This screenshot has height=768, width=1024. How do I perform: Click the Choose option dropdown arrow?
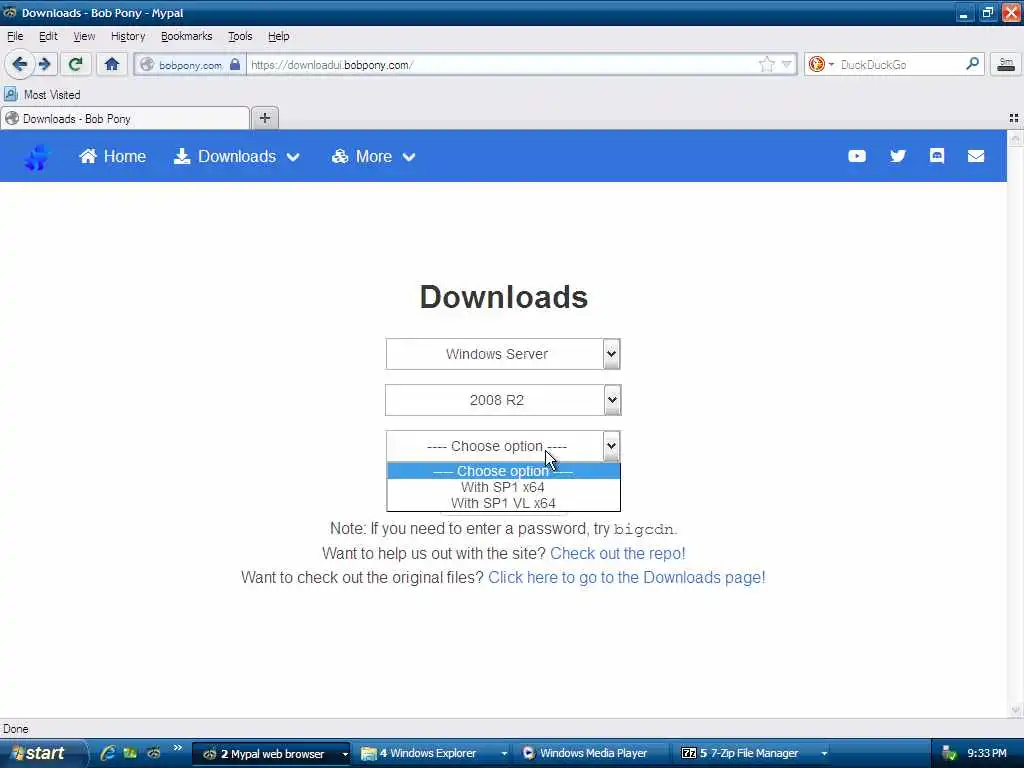pos(611,446)
